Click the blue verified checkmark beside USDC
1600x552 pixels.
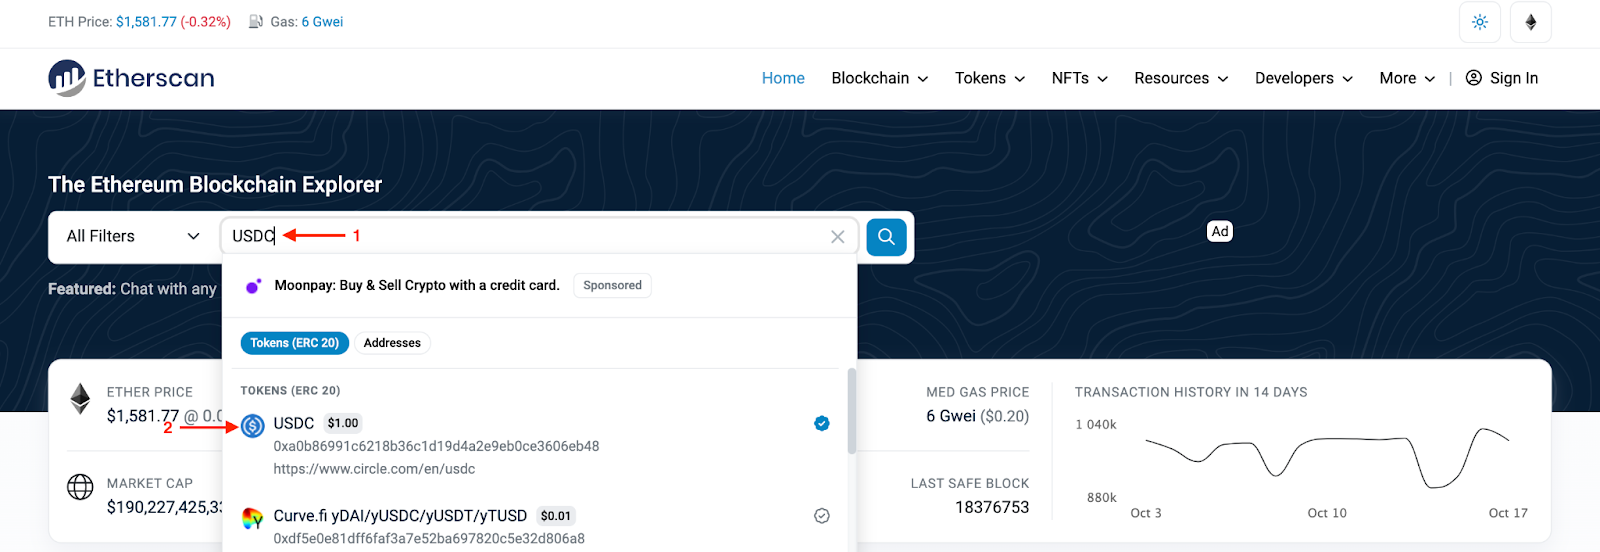[x=822, y=423]
